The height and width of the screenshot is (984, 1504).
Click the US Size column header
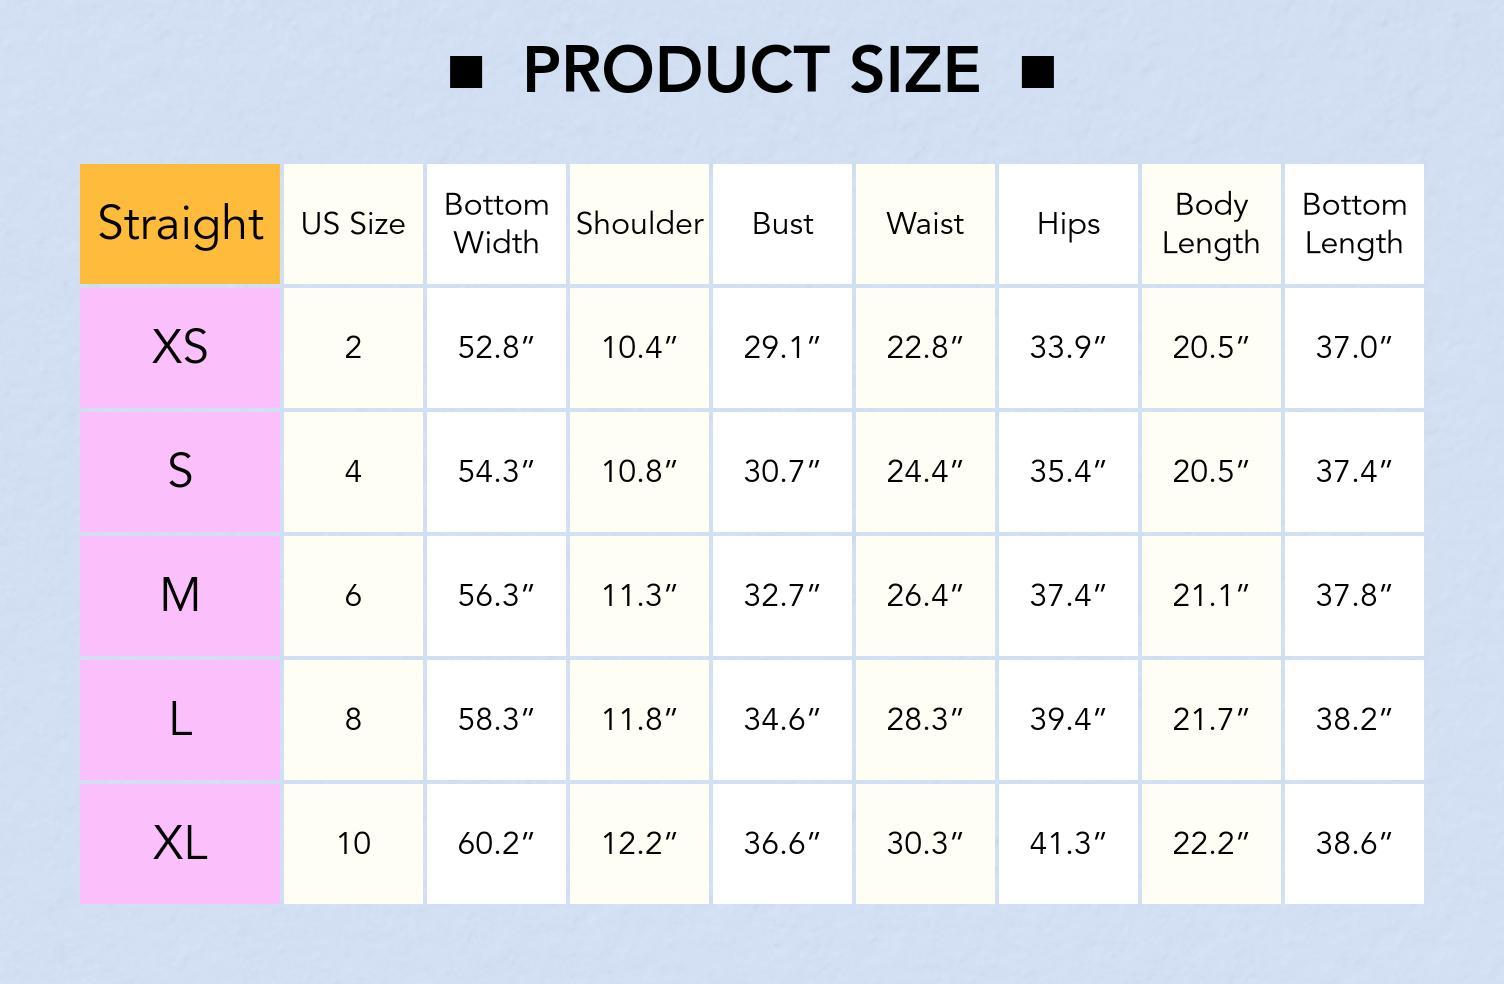point(353,224)
